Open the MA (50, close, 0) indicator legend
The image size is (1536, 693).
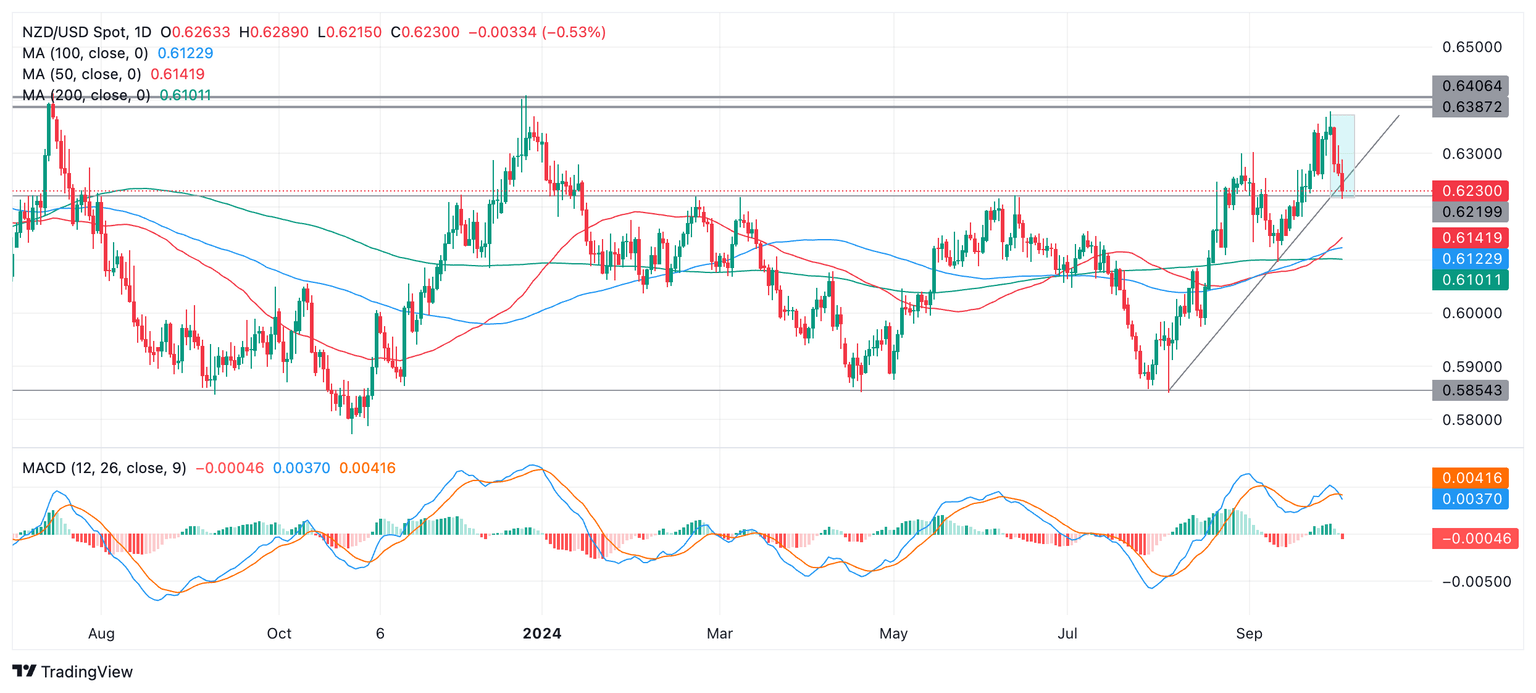coord(81,74)
